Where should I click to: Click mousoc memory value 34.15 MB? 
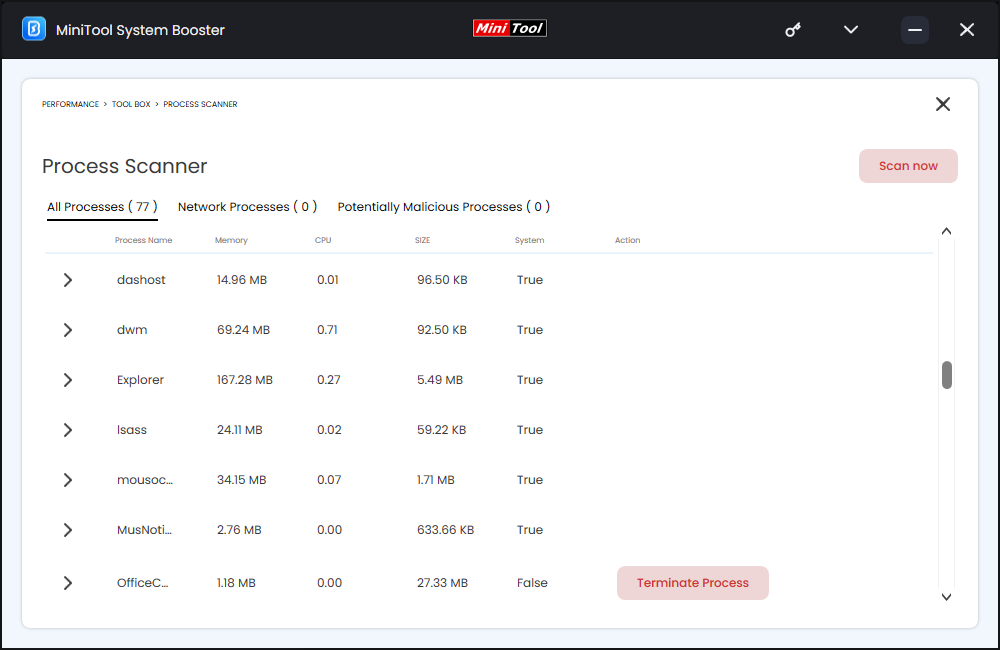pyautogui.click(x=241, y=480)
